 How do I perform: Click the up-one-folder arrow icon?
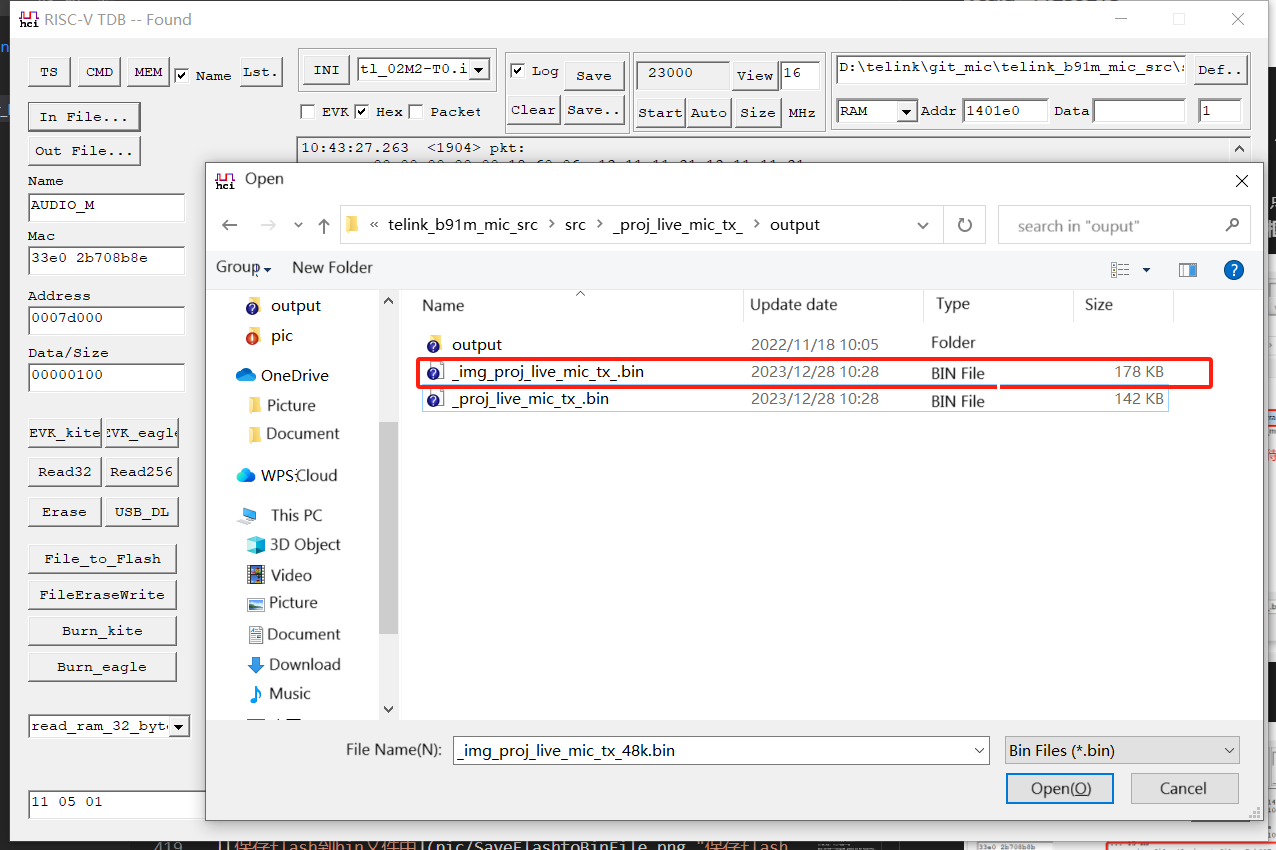pyautogui.click(x=322, y=225)
